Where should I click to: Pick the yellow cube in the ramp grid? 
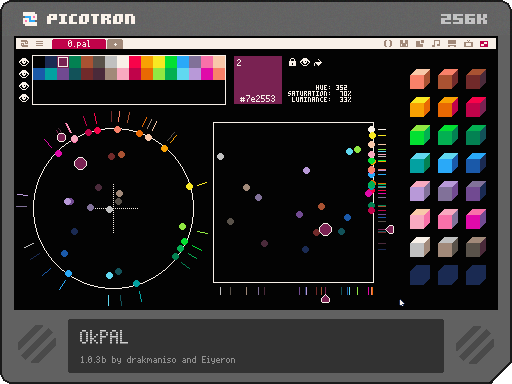point(420,107)
